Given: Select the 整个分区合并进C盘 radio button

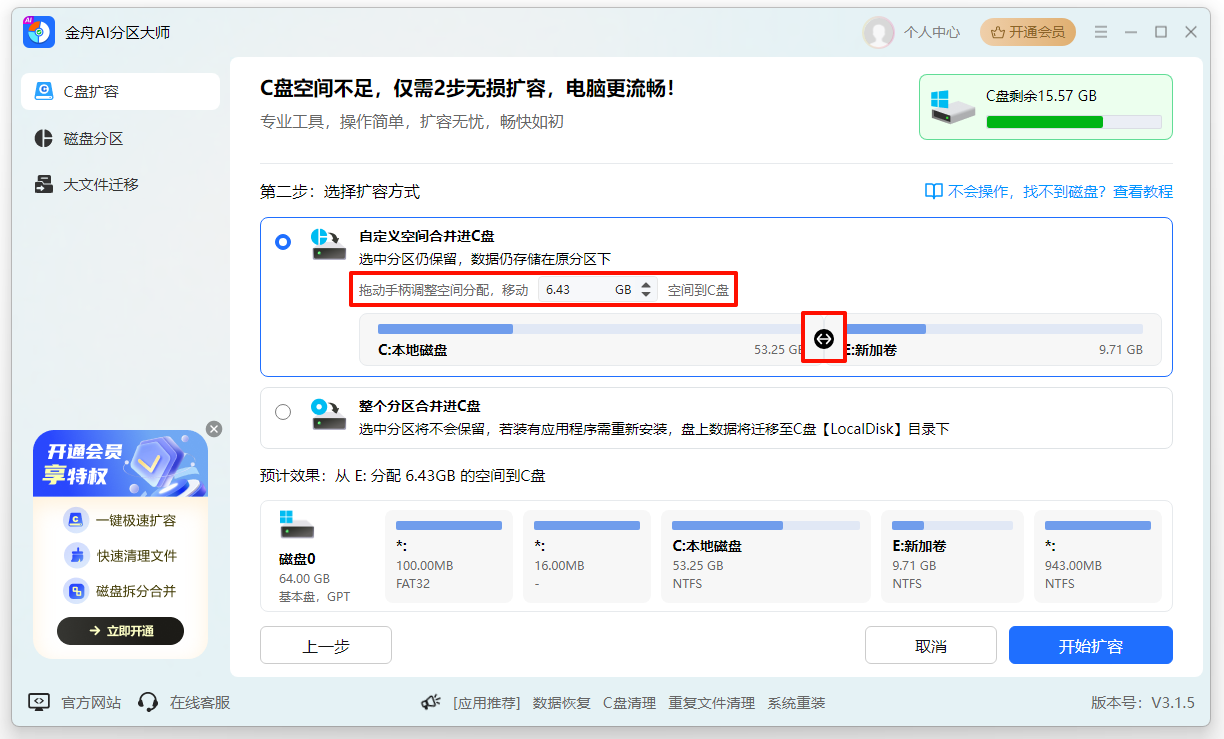Looking at the screenshot, I should click(283, 411).
